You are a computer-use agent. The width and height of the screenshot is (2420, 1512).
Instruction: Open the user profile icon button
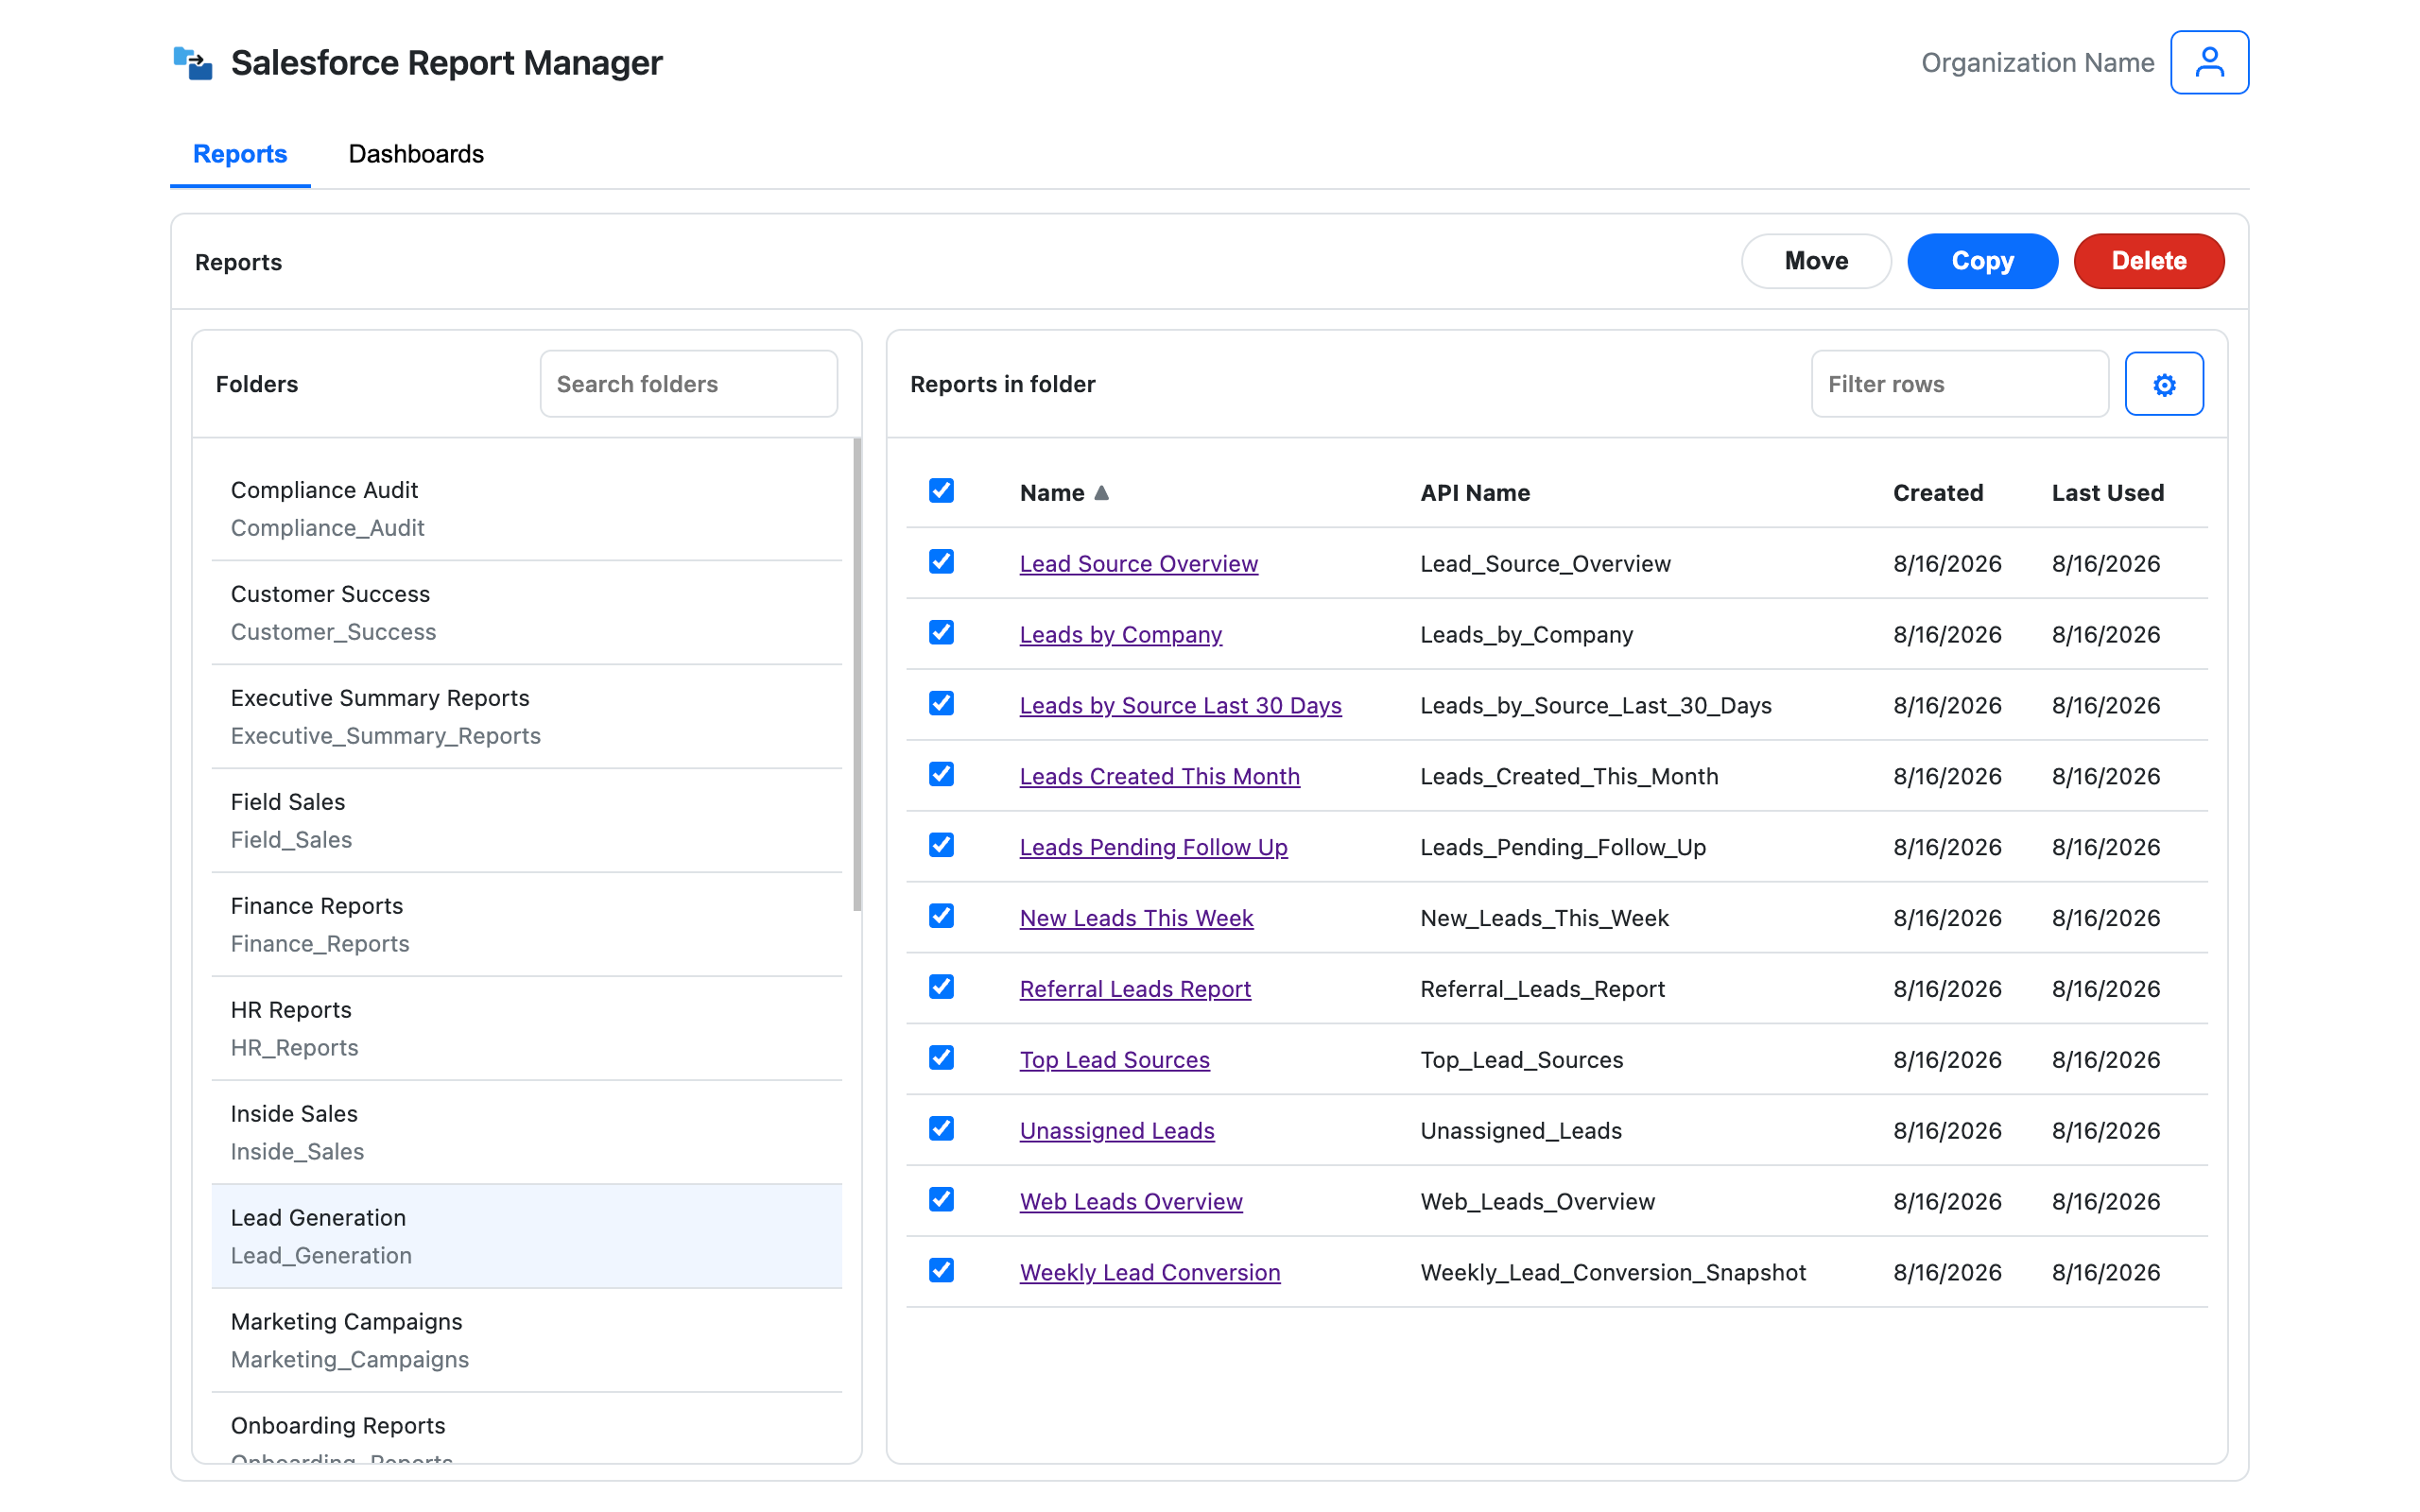pos(2209,62)
